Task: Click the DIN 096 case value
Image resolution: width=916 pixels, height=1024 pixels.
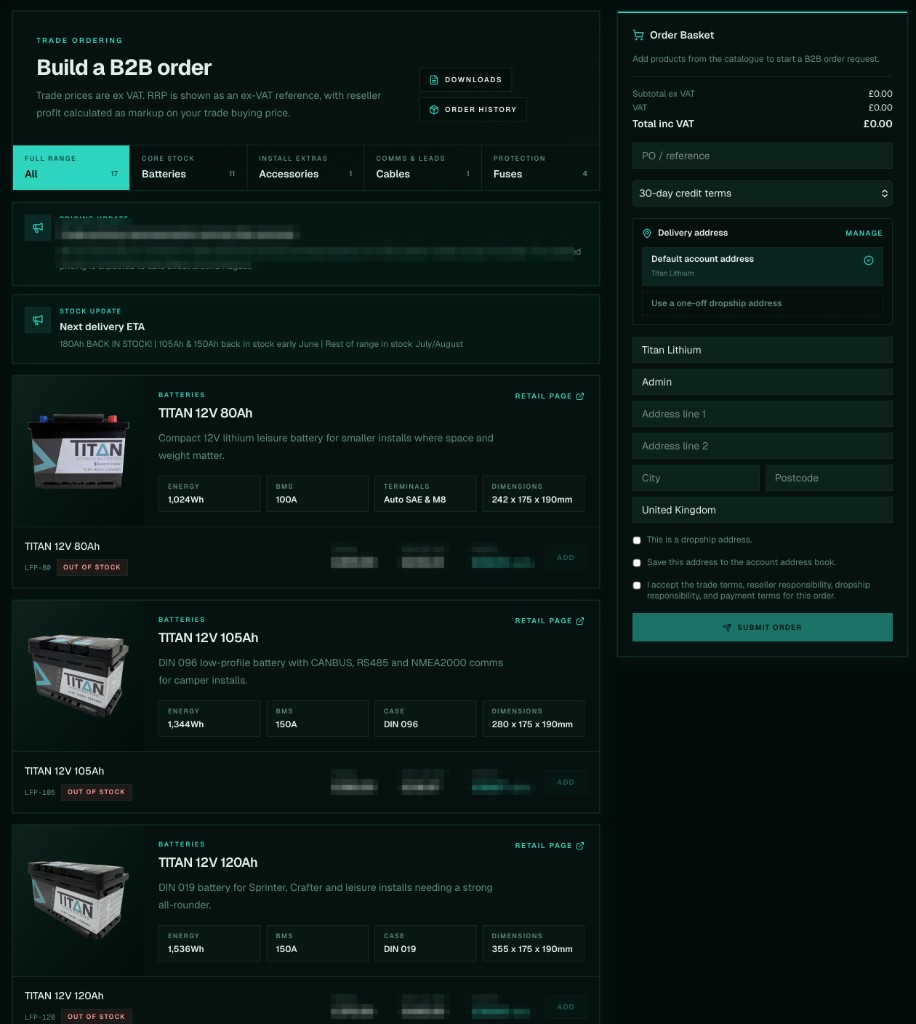Action: (401, 724)
